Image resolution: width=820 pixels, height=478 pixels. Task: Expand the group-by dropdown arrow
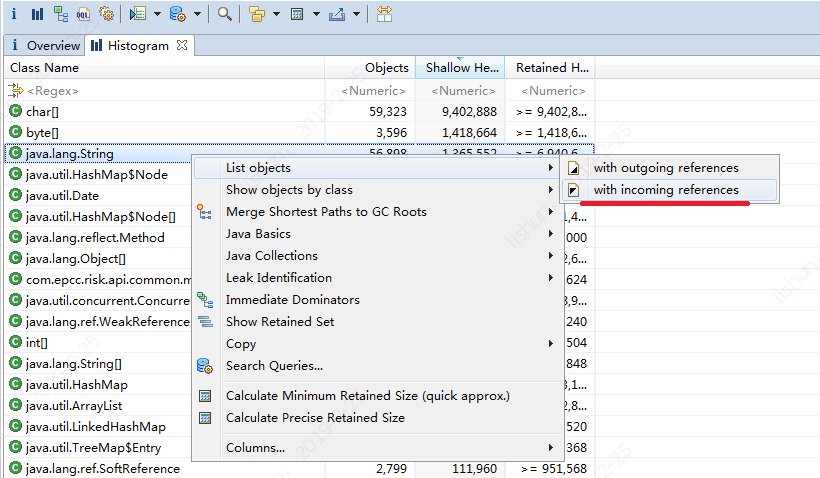point(276,14)
